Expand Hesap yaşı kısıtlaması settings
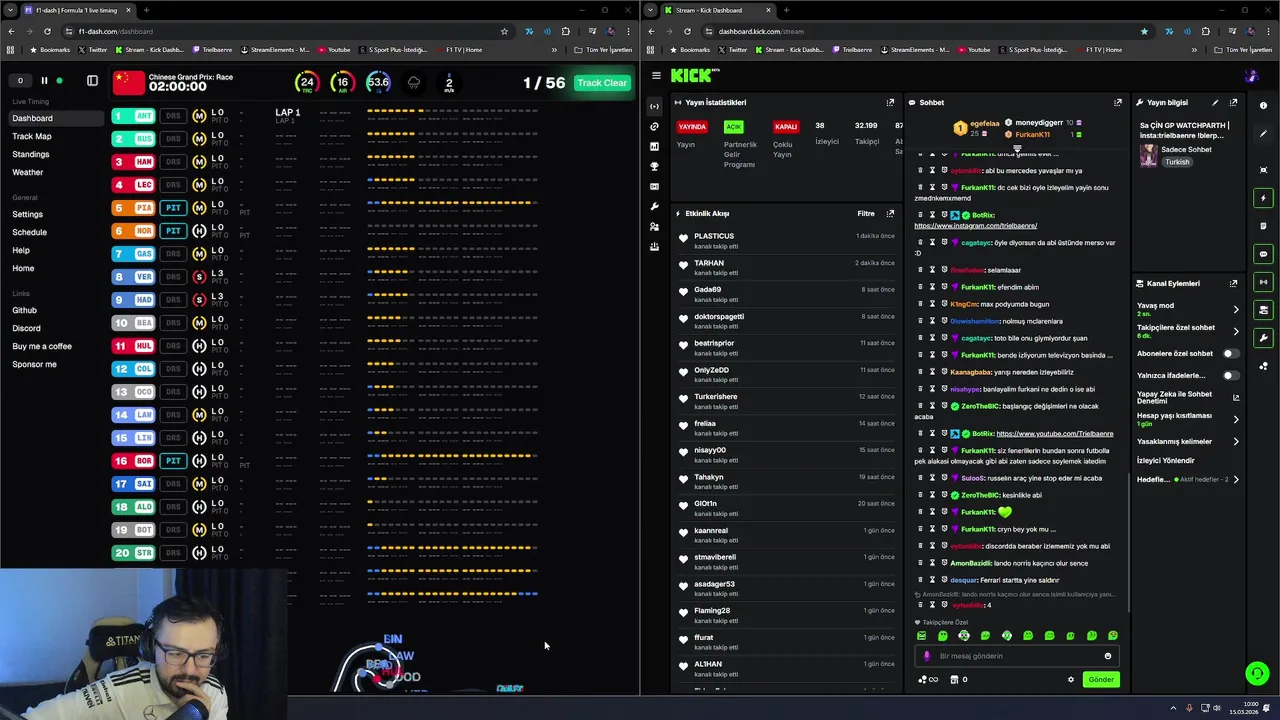 [x=1236, y=419]
